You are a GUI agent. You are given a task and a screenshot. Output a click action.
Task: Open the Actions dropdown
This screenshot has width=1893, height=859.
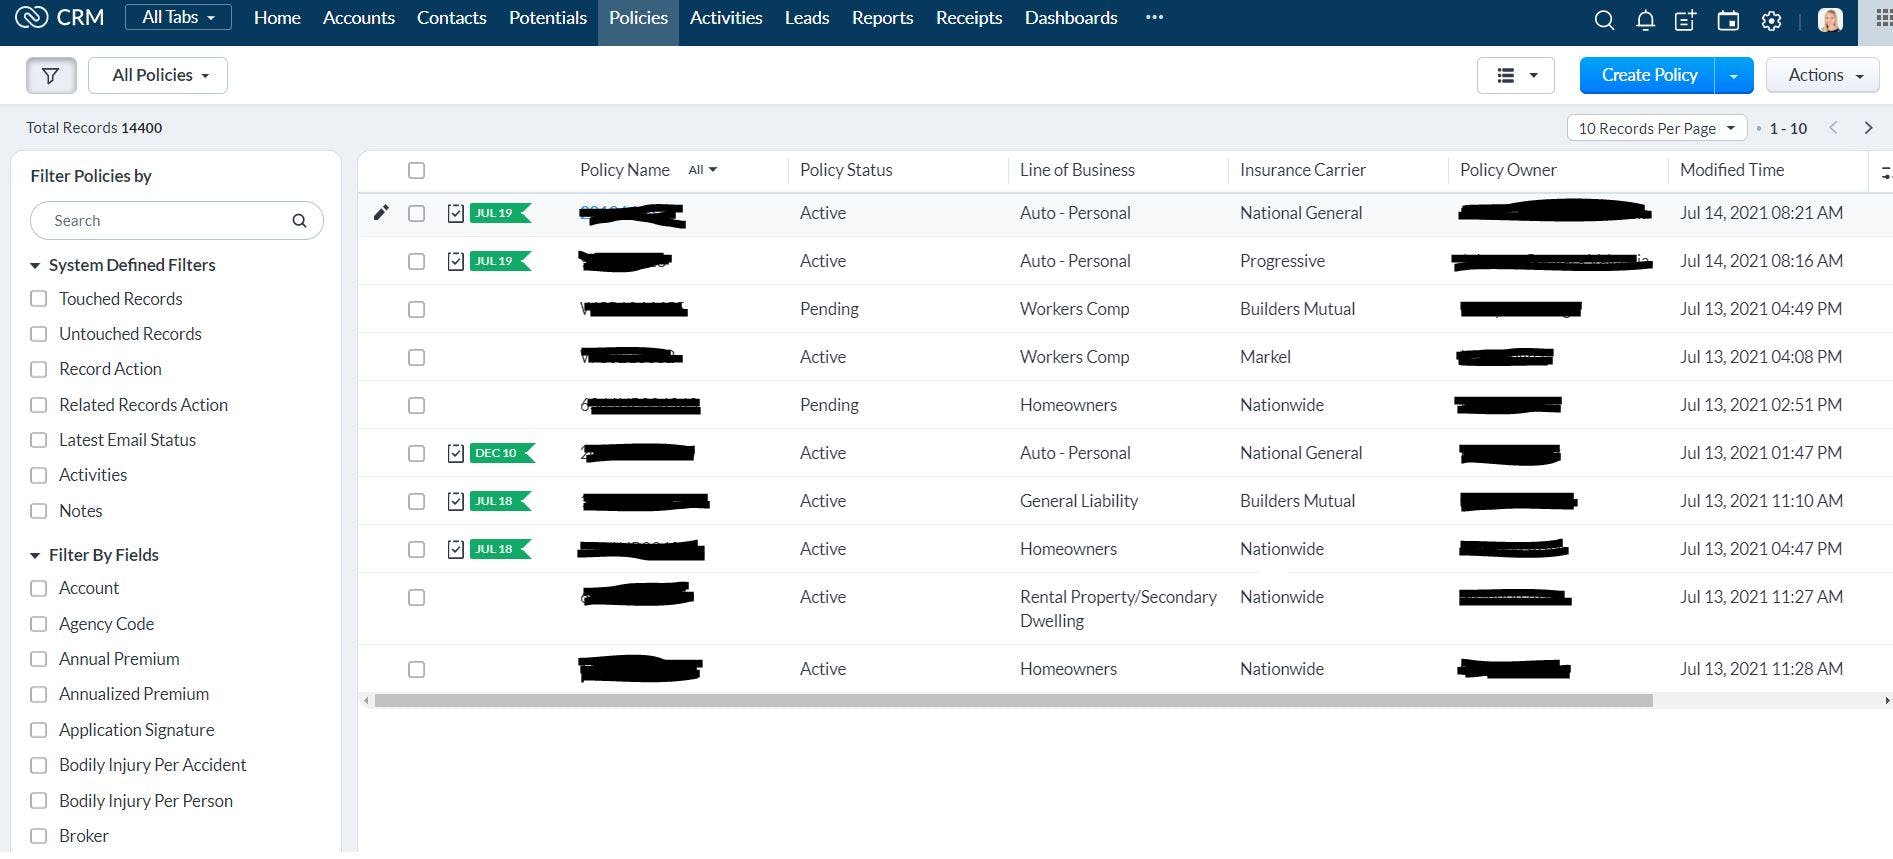click(x=1823, y=75)
